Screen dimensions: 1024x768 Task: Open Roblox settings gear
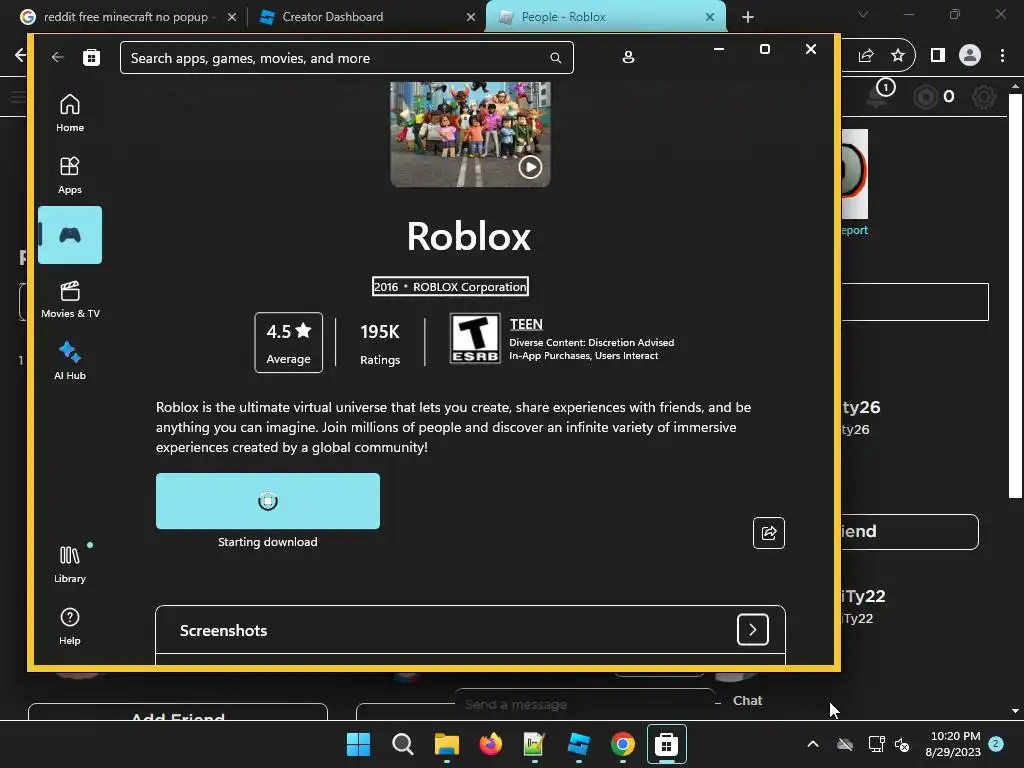[984, 97]
